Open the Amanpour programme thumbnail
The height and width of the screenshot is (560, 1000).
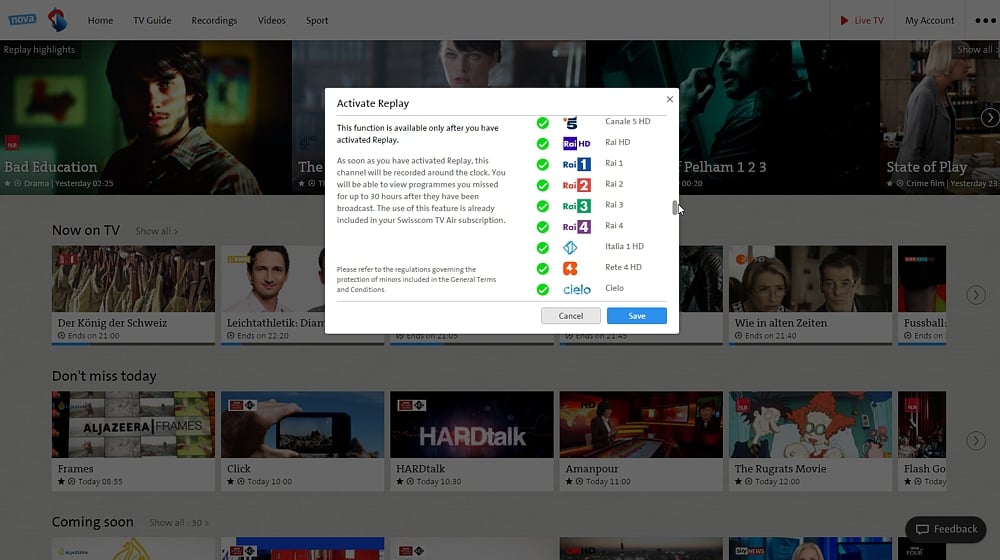(x=641, y=425)
